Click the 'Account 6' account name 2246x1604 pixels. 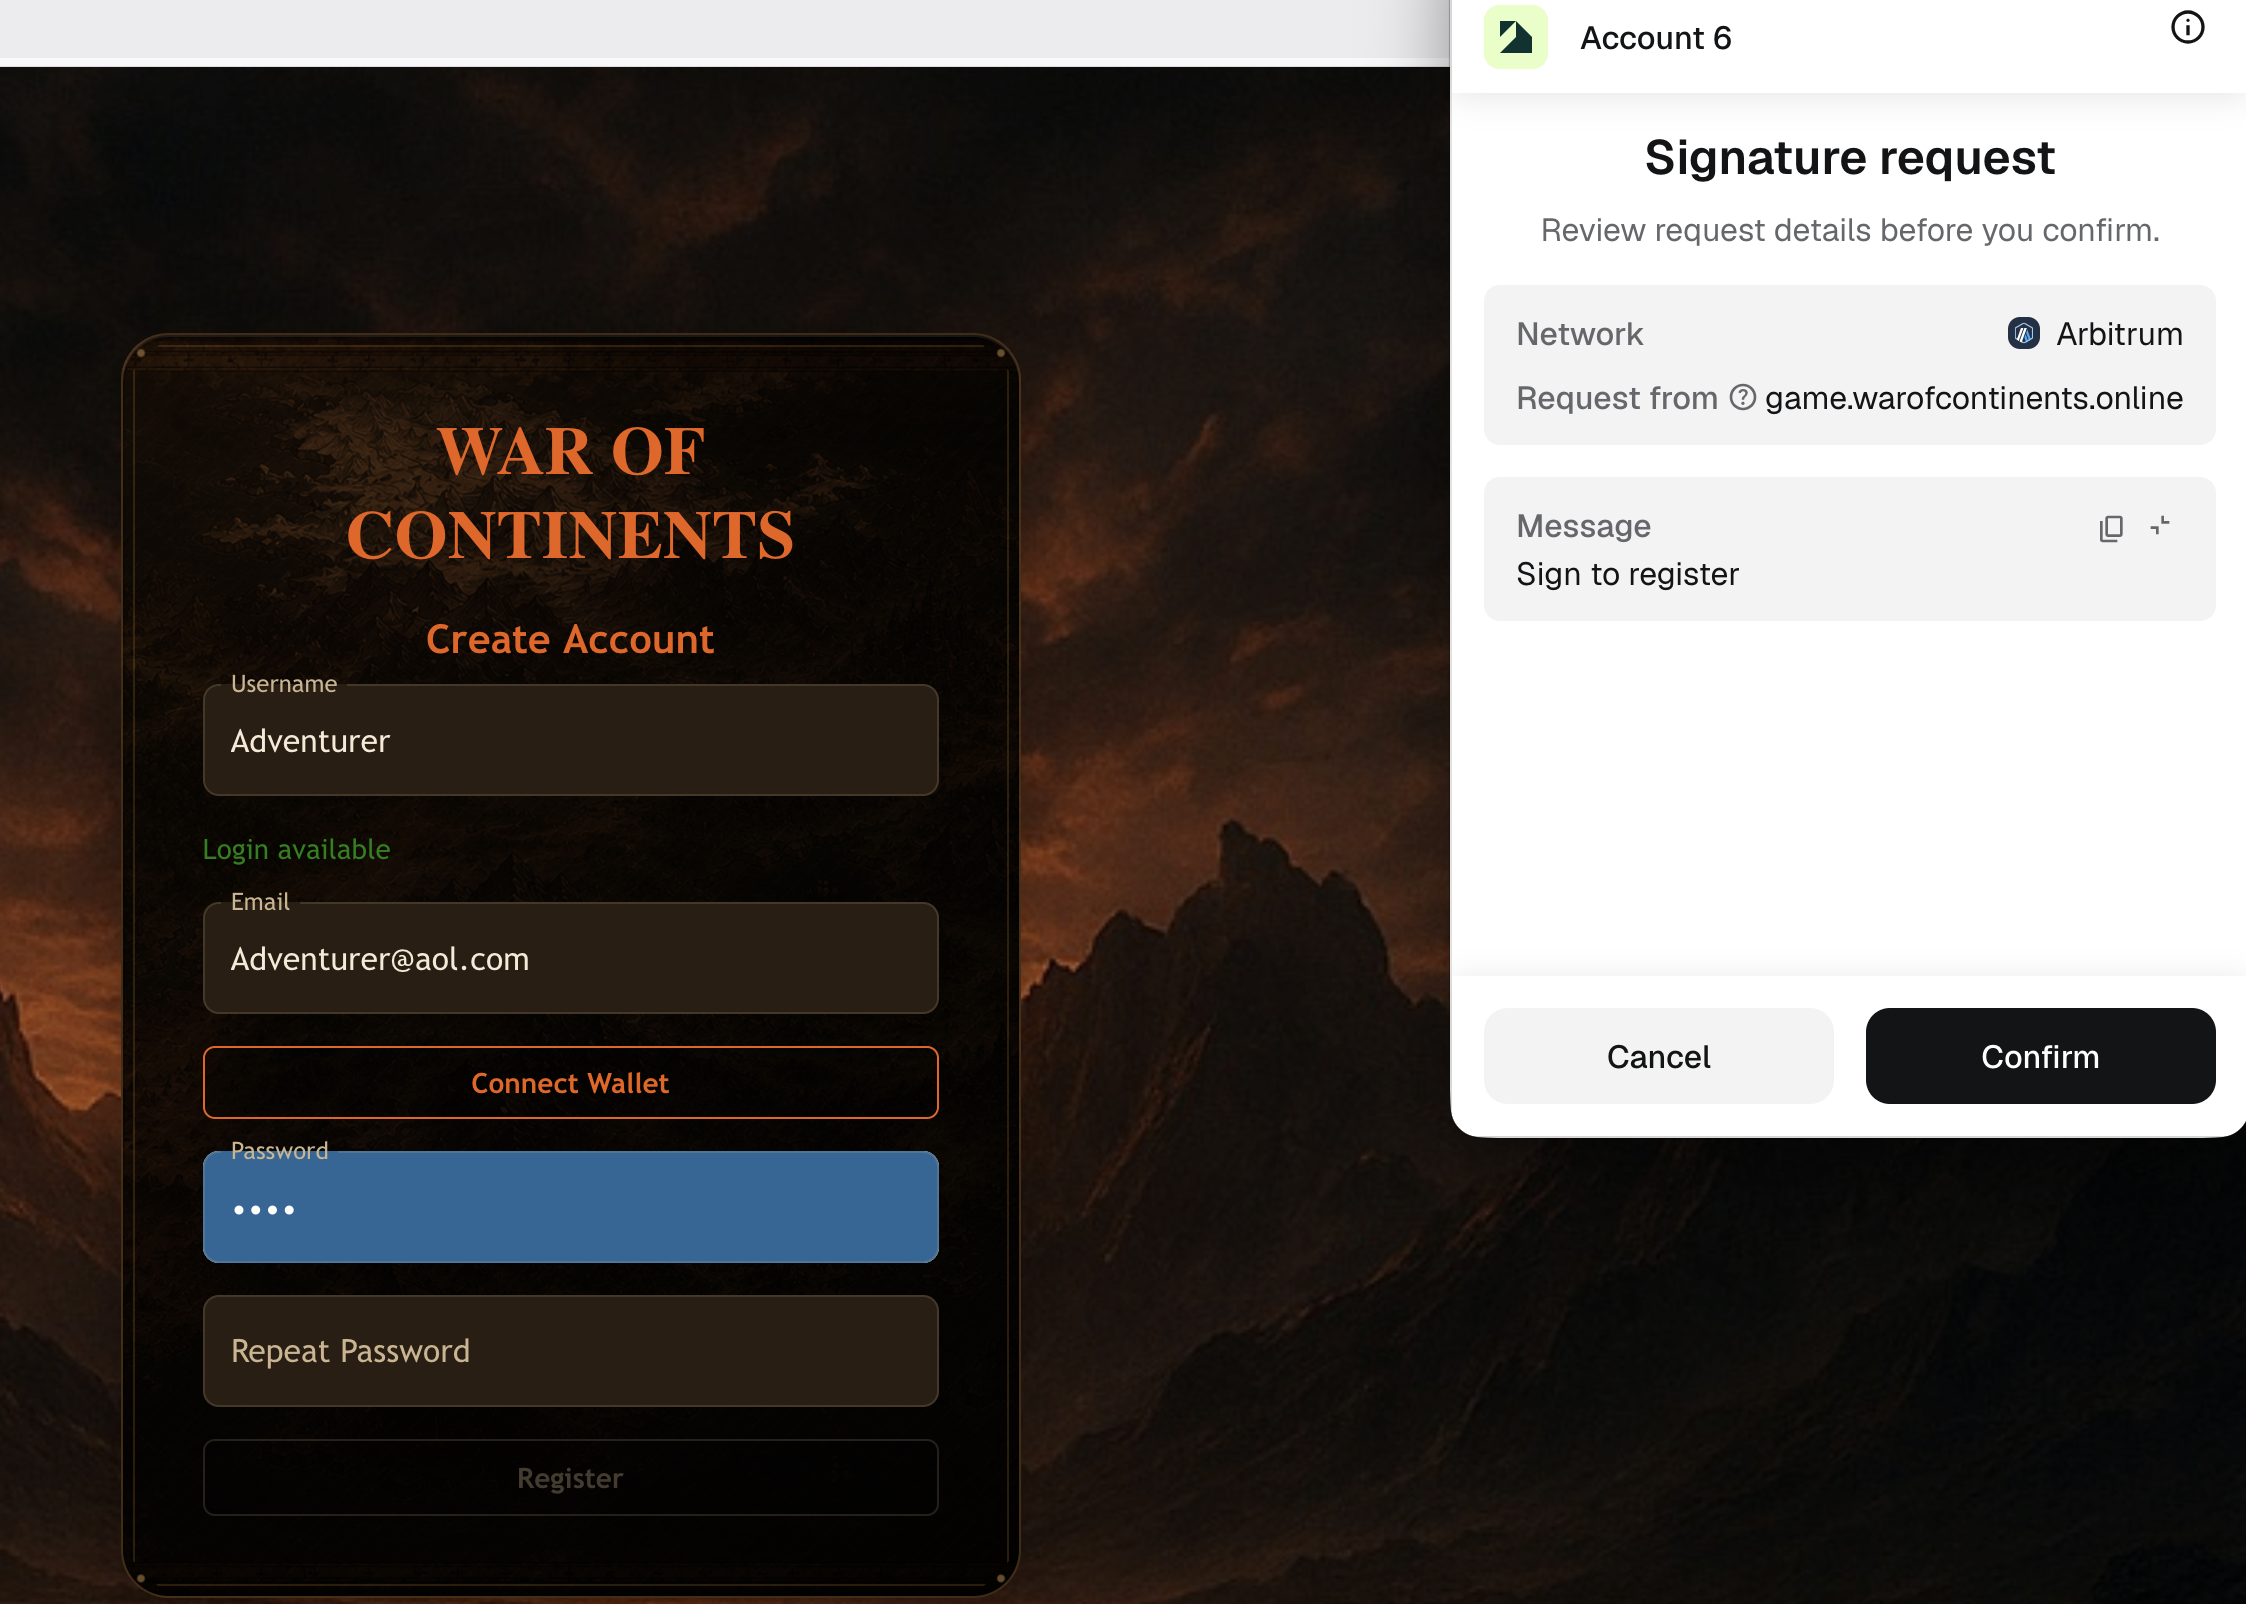[1655, 38]
